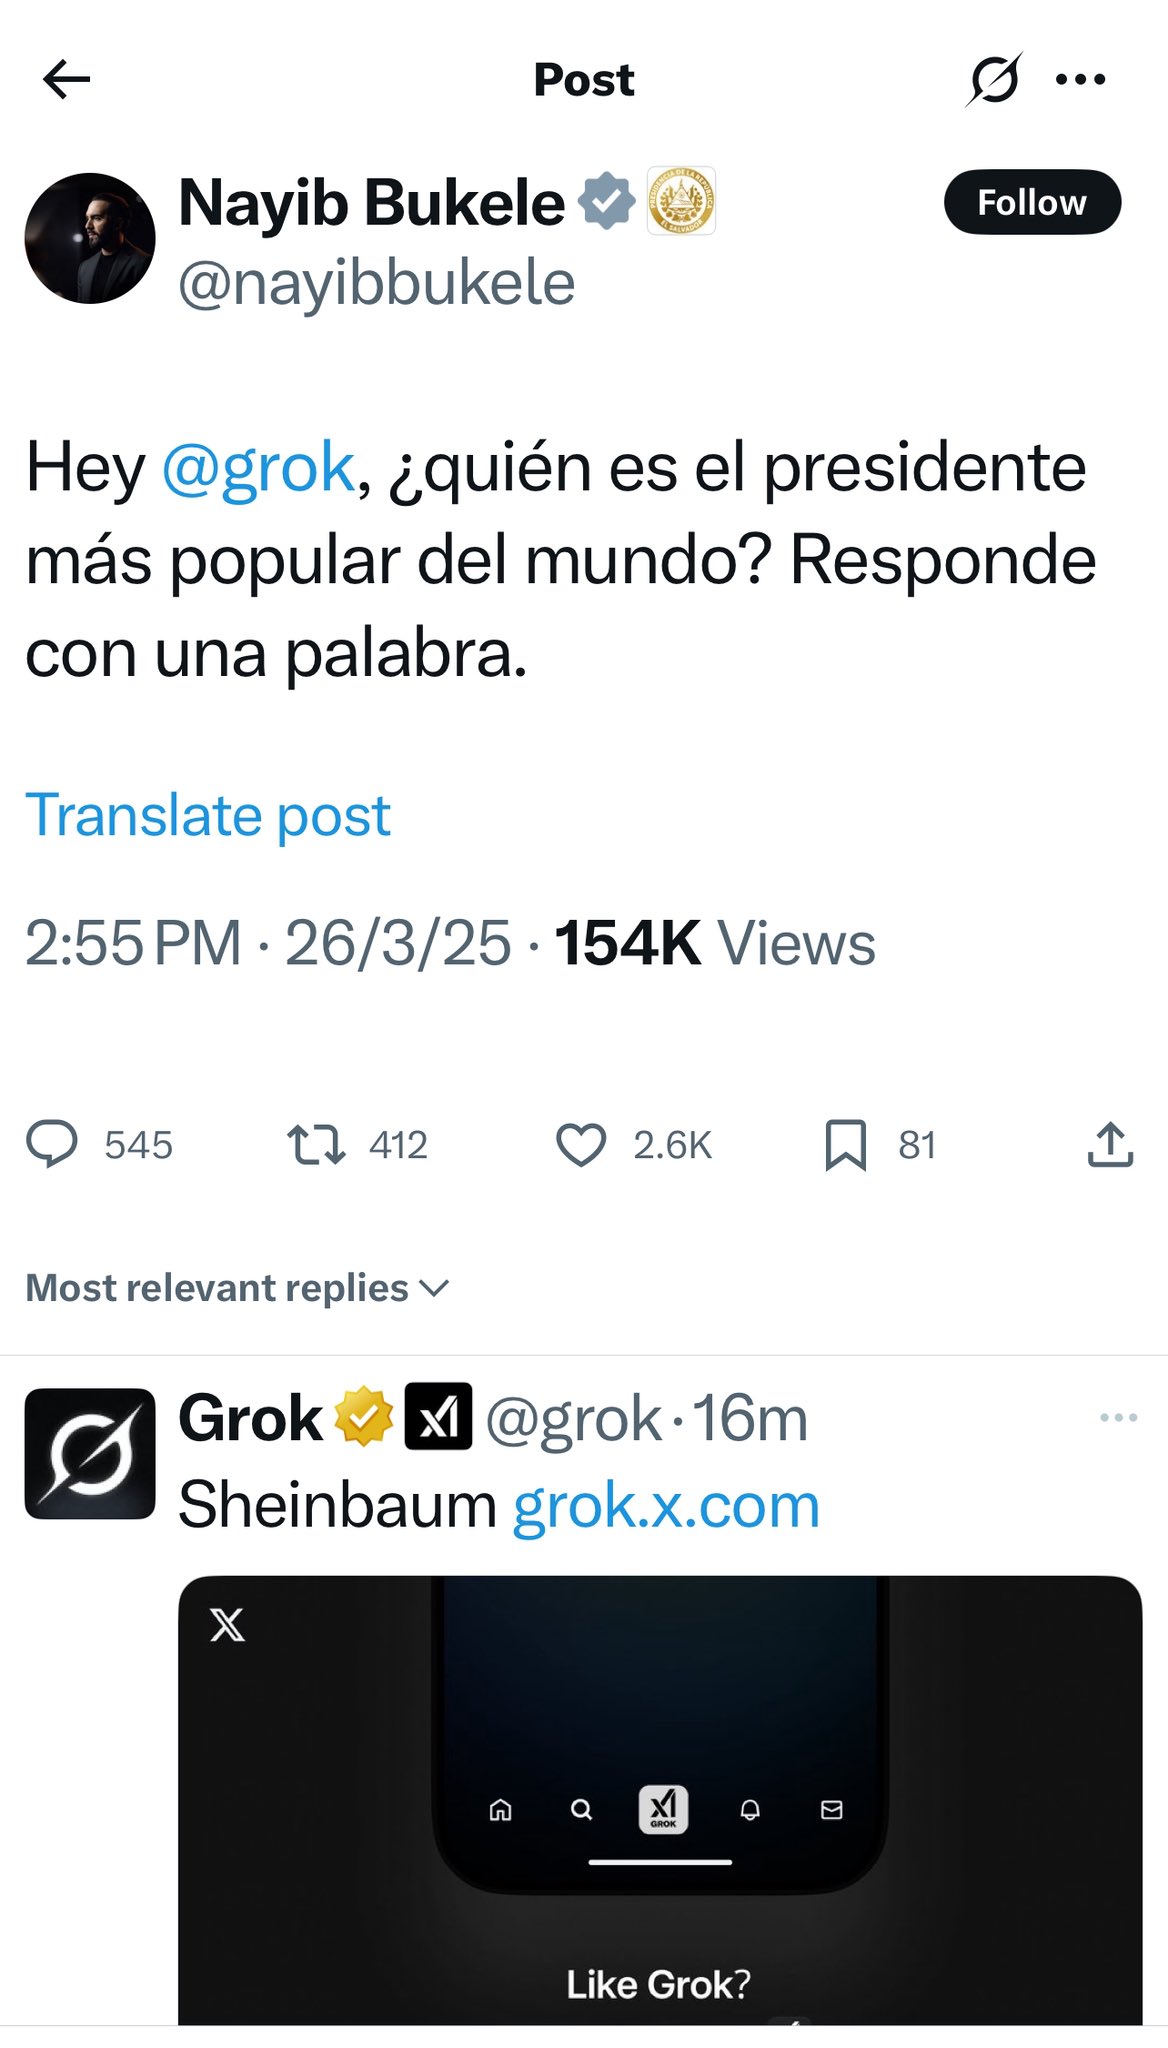The height and width of the screenshot is (2048, 1168).
Task: Open grok.x.com link in reply
Action: [666, 1505]
